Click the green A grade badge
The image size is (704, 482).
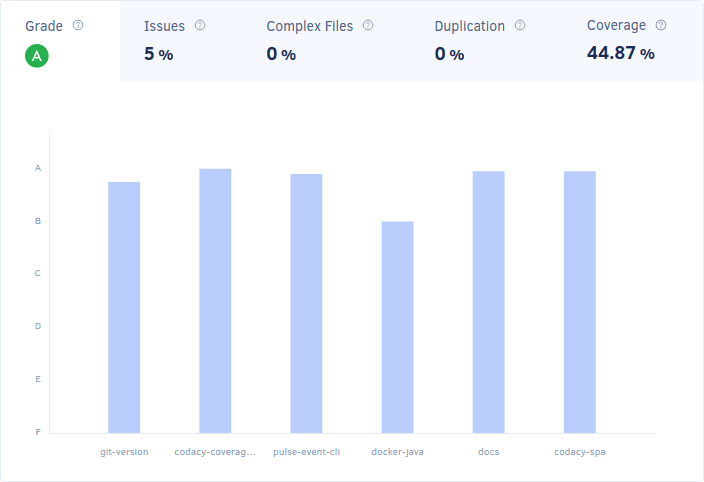[x=37, y=56]
